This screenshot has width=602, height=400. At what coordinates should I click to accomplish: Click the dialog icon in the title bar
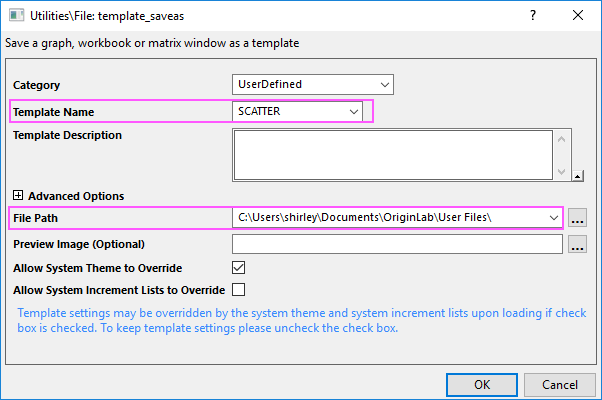point(15,16)
